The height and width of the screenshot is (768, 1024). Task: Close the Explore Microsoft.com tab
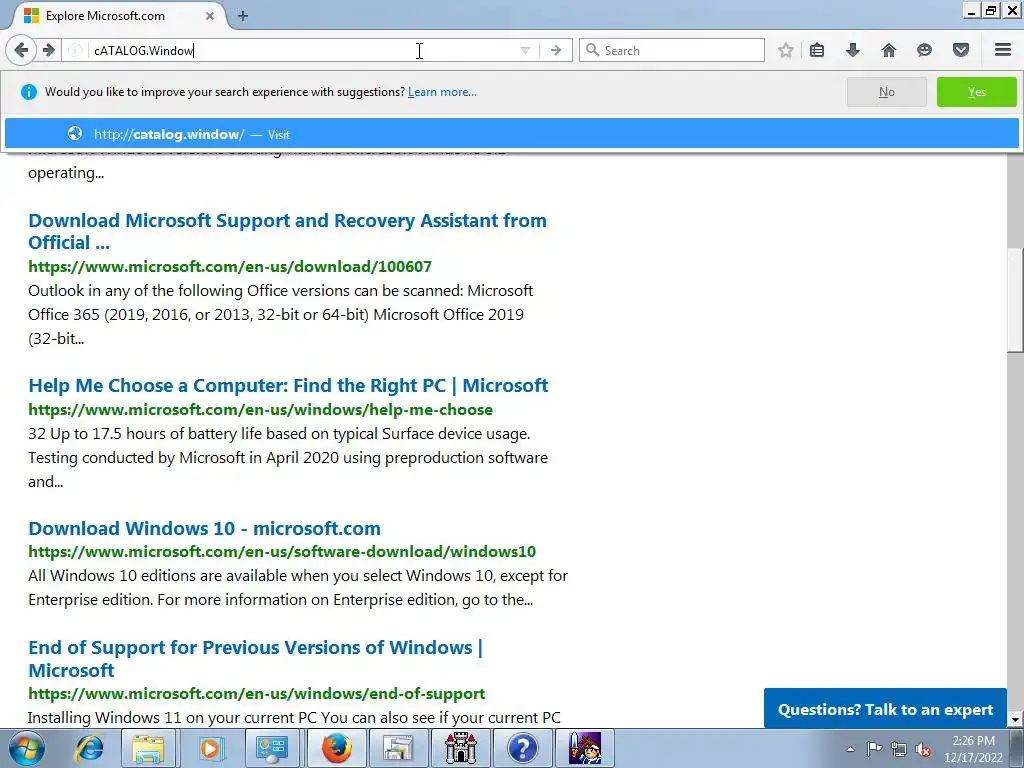(x=210, y=16)
